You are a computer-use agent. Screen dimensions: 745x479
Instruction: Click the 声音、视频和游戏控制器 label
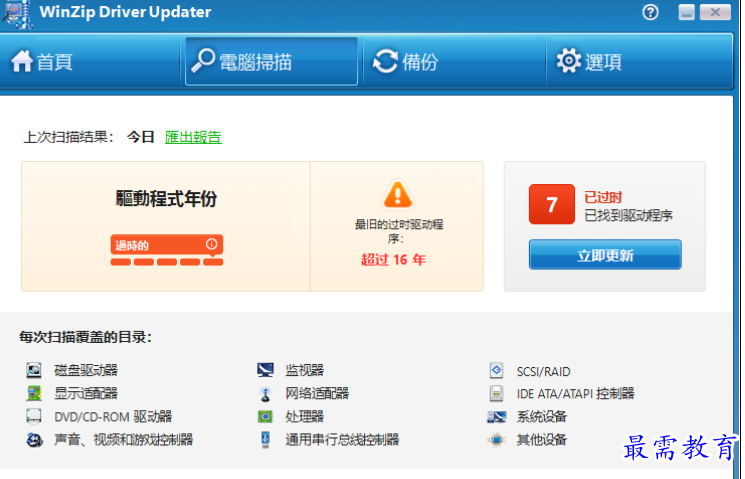point(124,440)
